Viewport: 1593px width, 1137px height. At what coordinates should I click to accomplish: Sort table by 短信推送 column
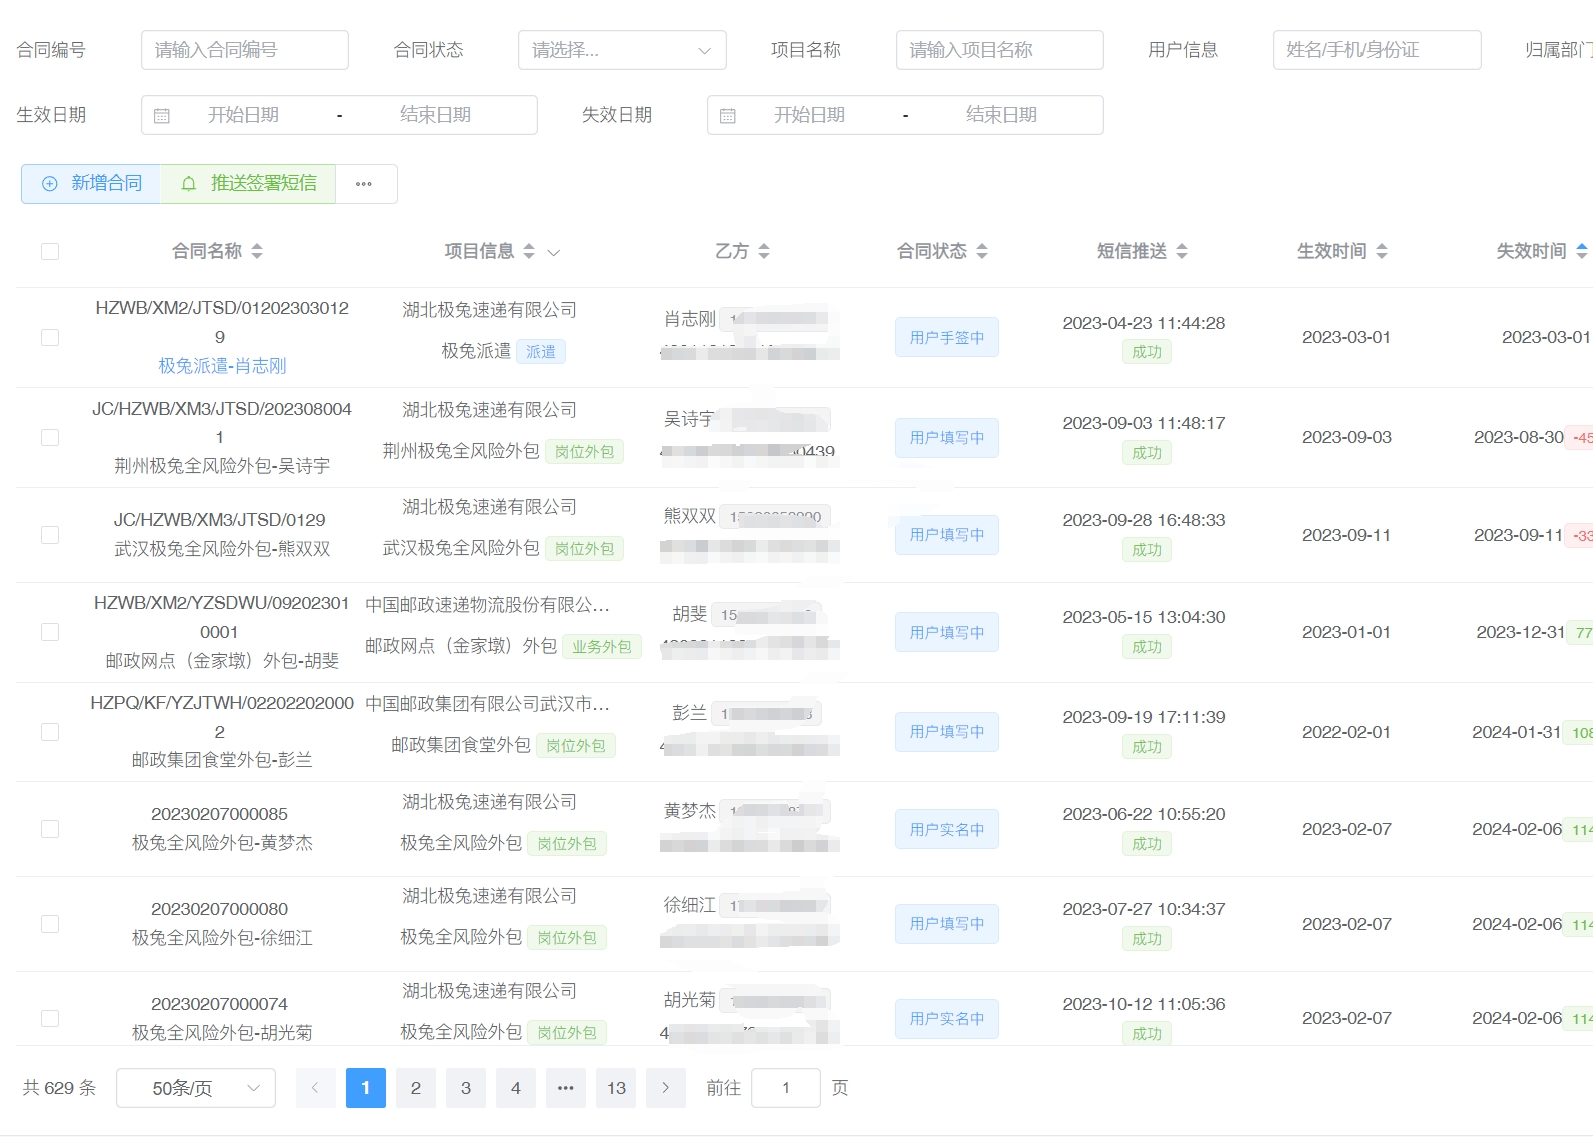click(x=1182, y=251)
